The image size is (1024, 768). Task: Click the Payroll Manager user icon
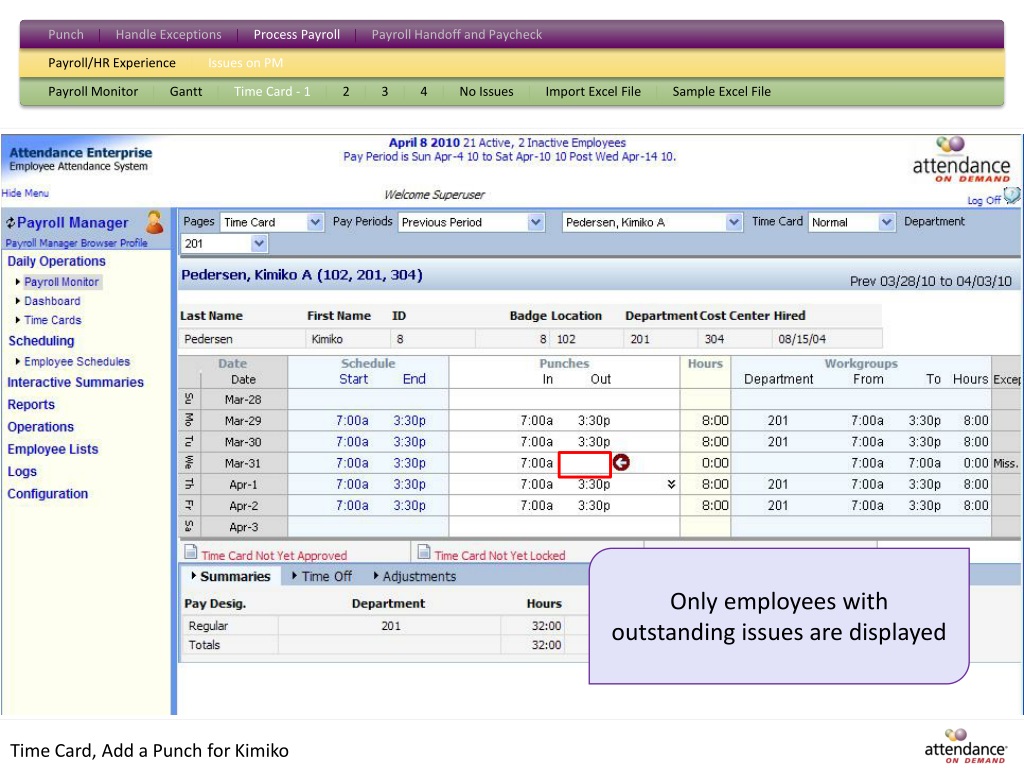pyautogui.click(x=155, y=222)
